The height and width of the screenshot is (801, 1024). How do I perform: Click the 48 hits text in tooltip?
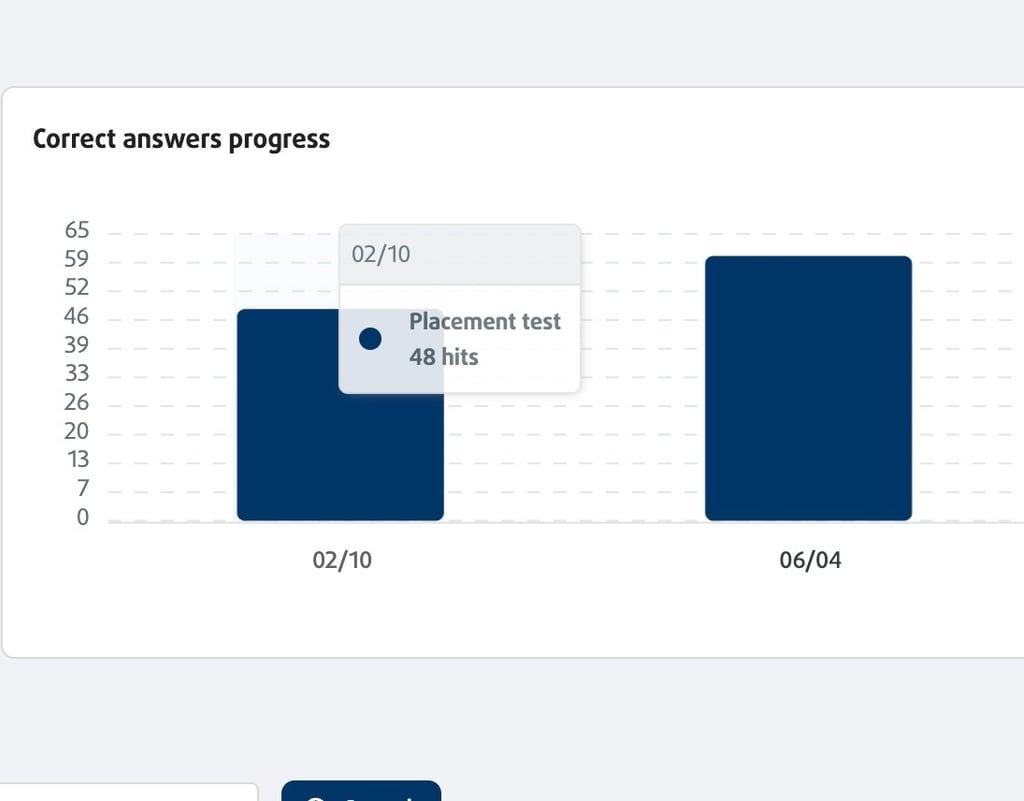[443, 357]
